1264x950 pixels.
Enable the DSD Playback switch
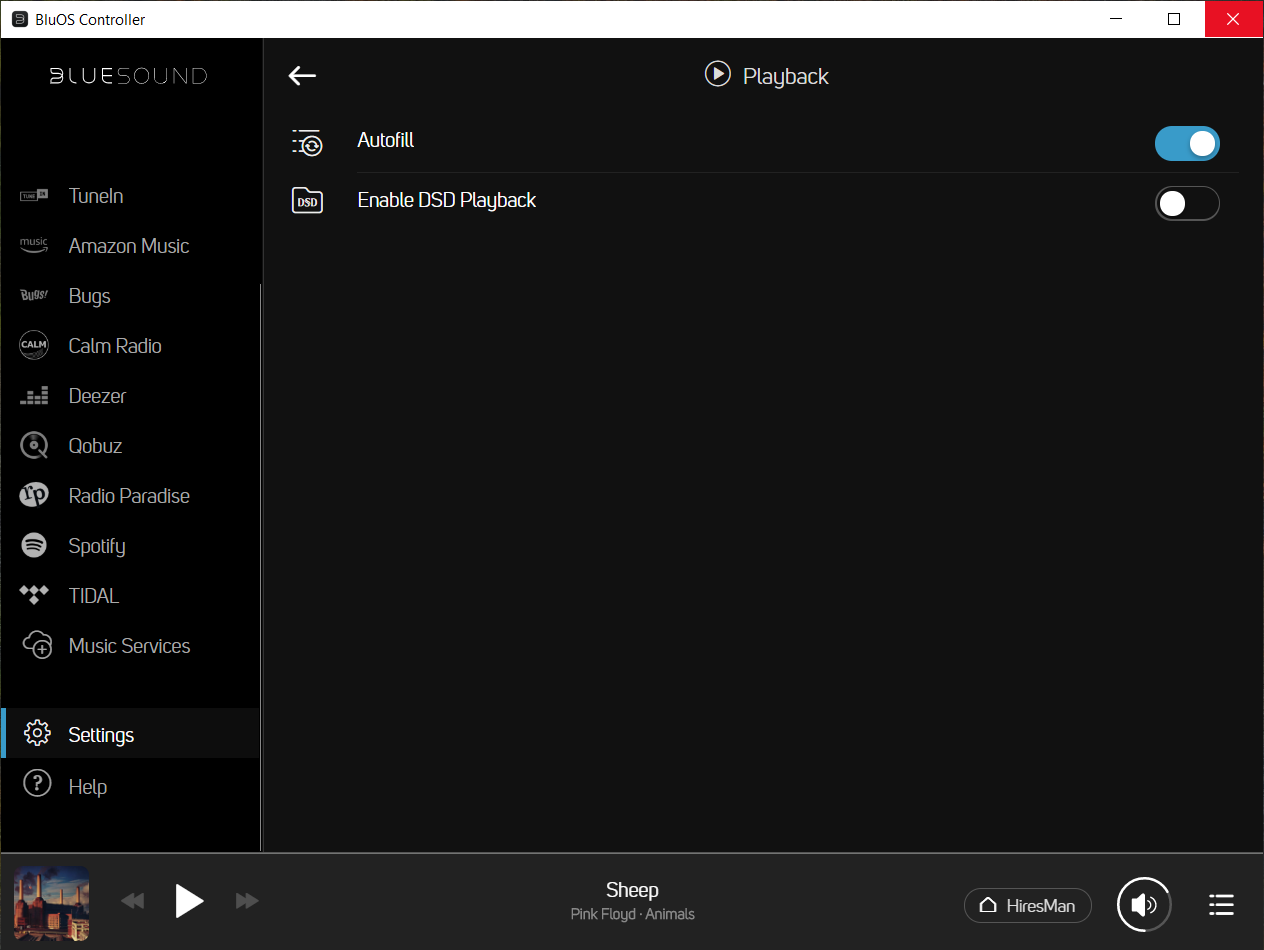coord(1187,204)
